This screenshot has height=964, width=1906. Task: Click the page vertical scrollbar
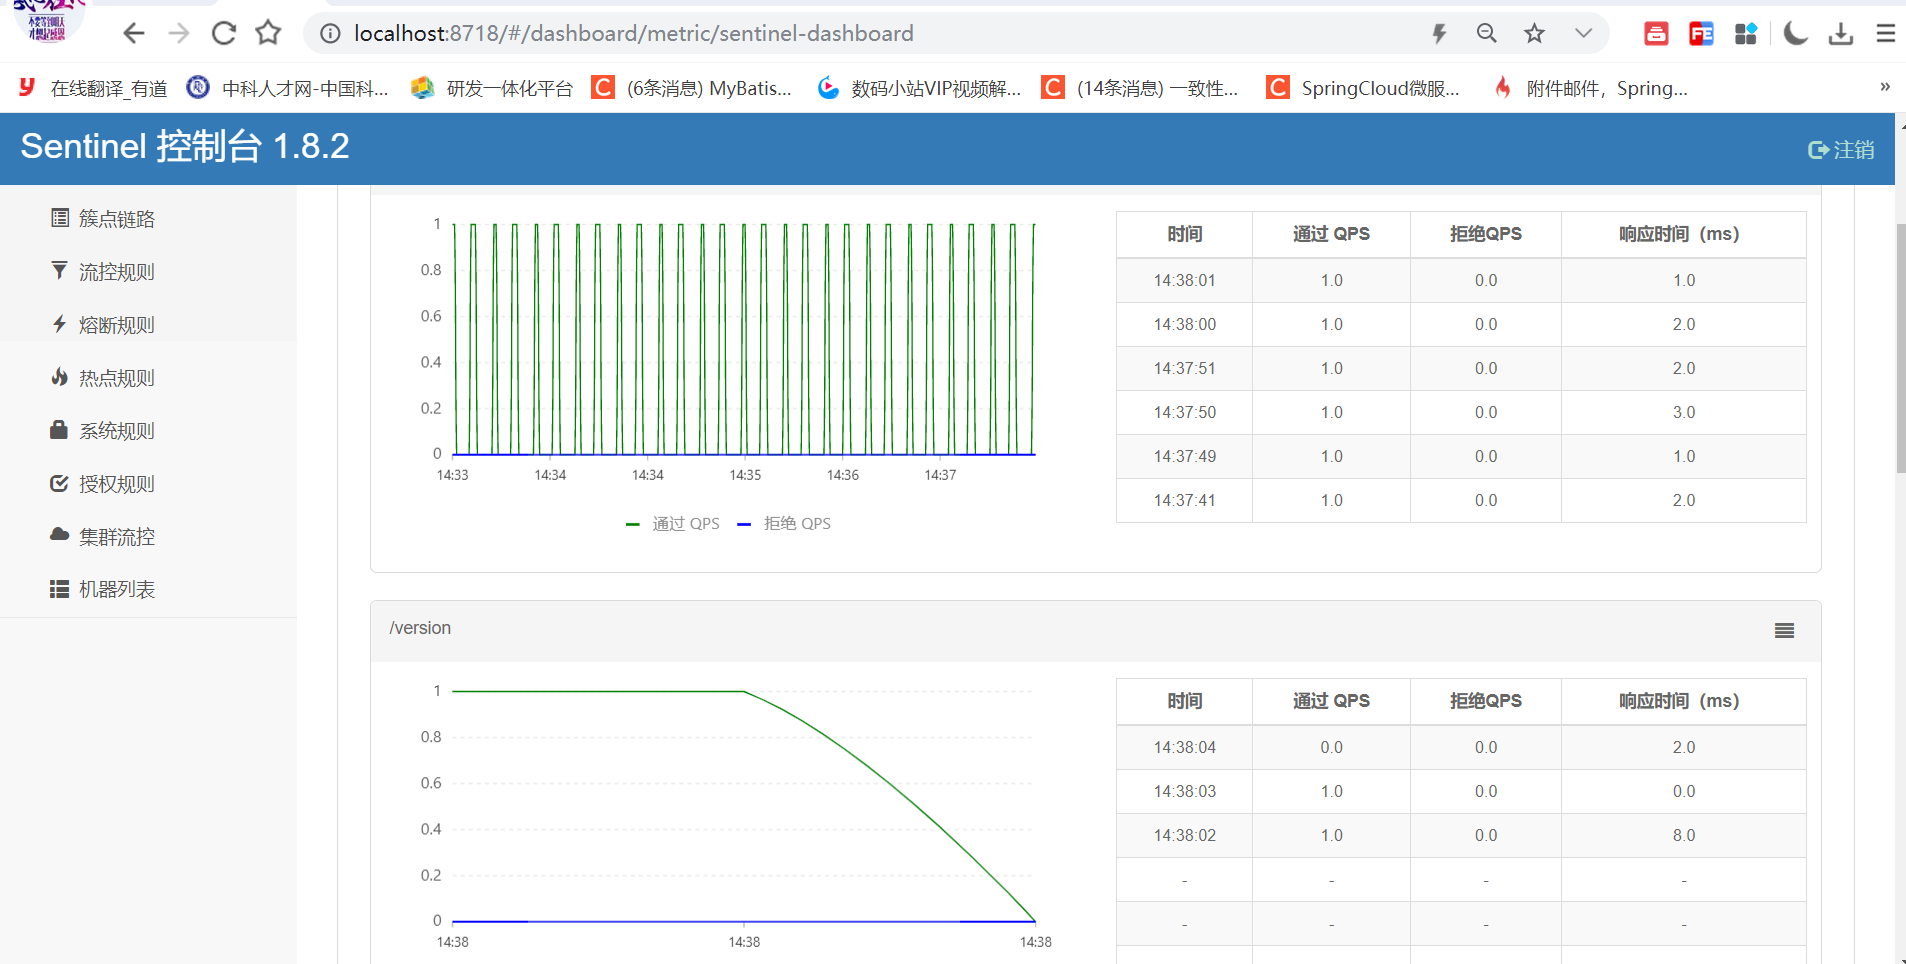click(1901, 348)
